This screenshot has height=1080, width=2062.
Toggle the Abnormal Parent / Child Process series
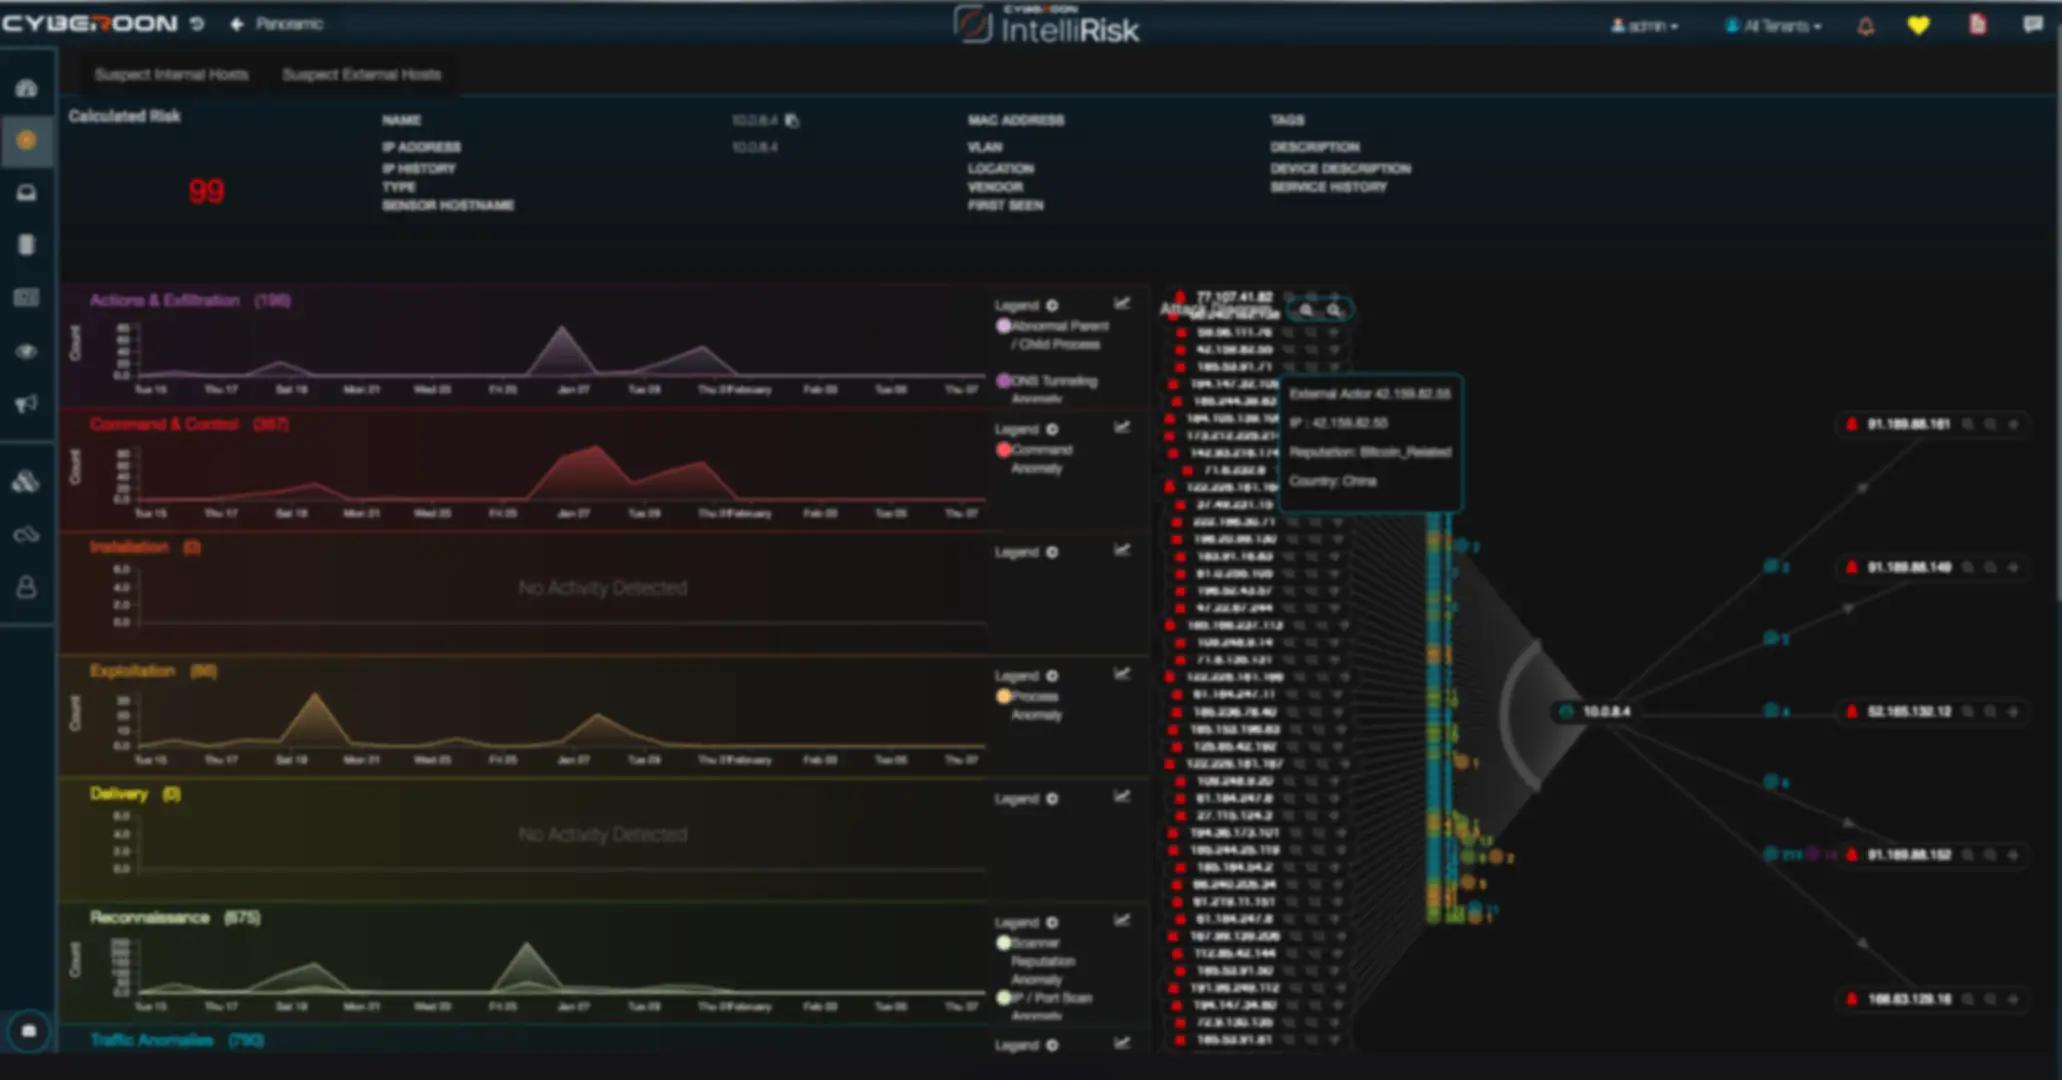tap(1053, 335)
